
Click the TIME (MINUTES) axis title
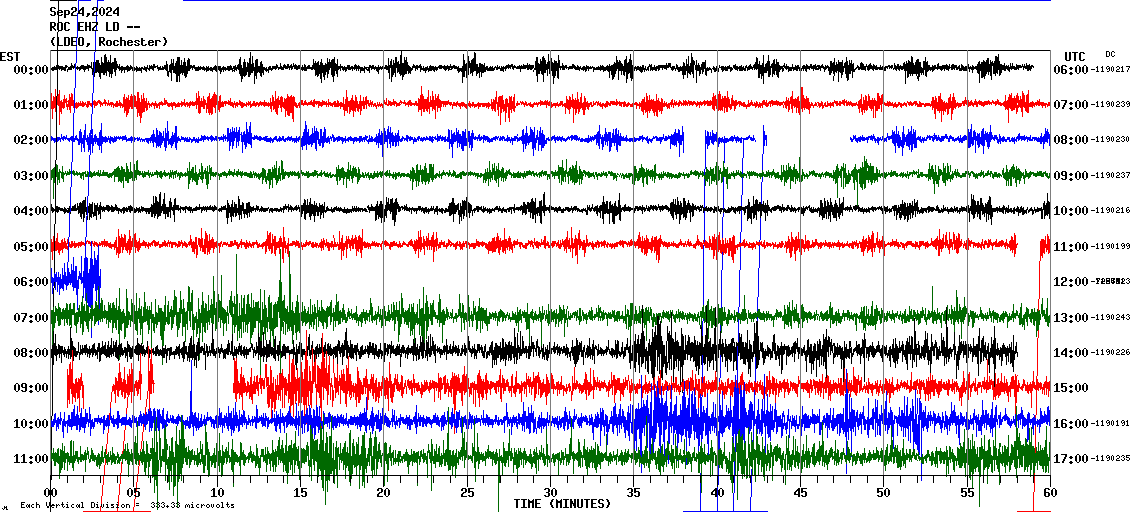click(562, 504)
